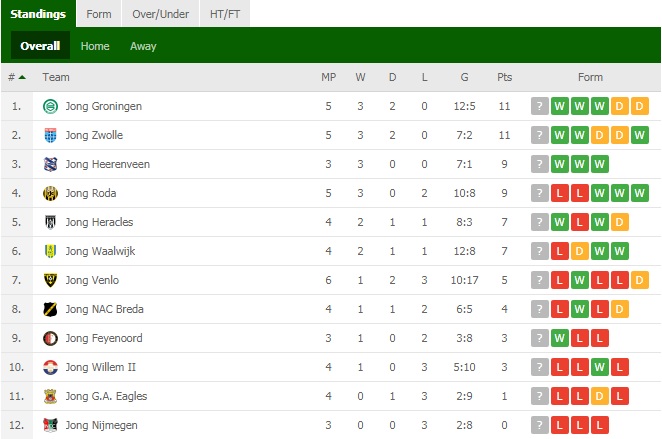
Task: Show Away standings
Action: pyautogui.click(x=143, y=46)
